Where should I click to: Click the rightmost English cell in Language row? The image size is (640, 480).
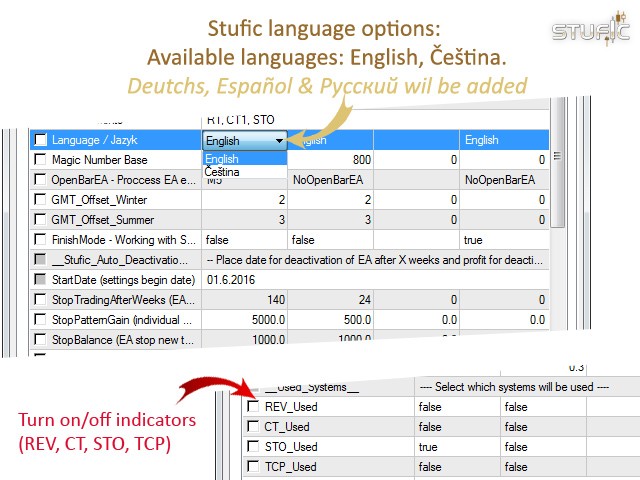coord(504,140)
